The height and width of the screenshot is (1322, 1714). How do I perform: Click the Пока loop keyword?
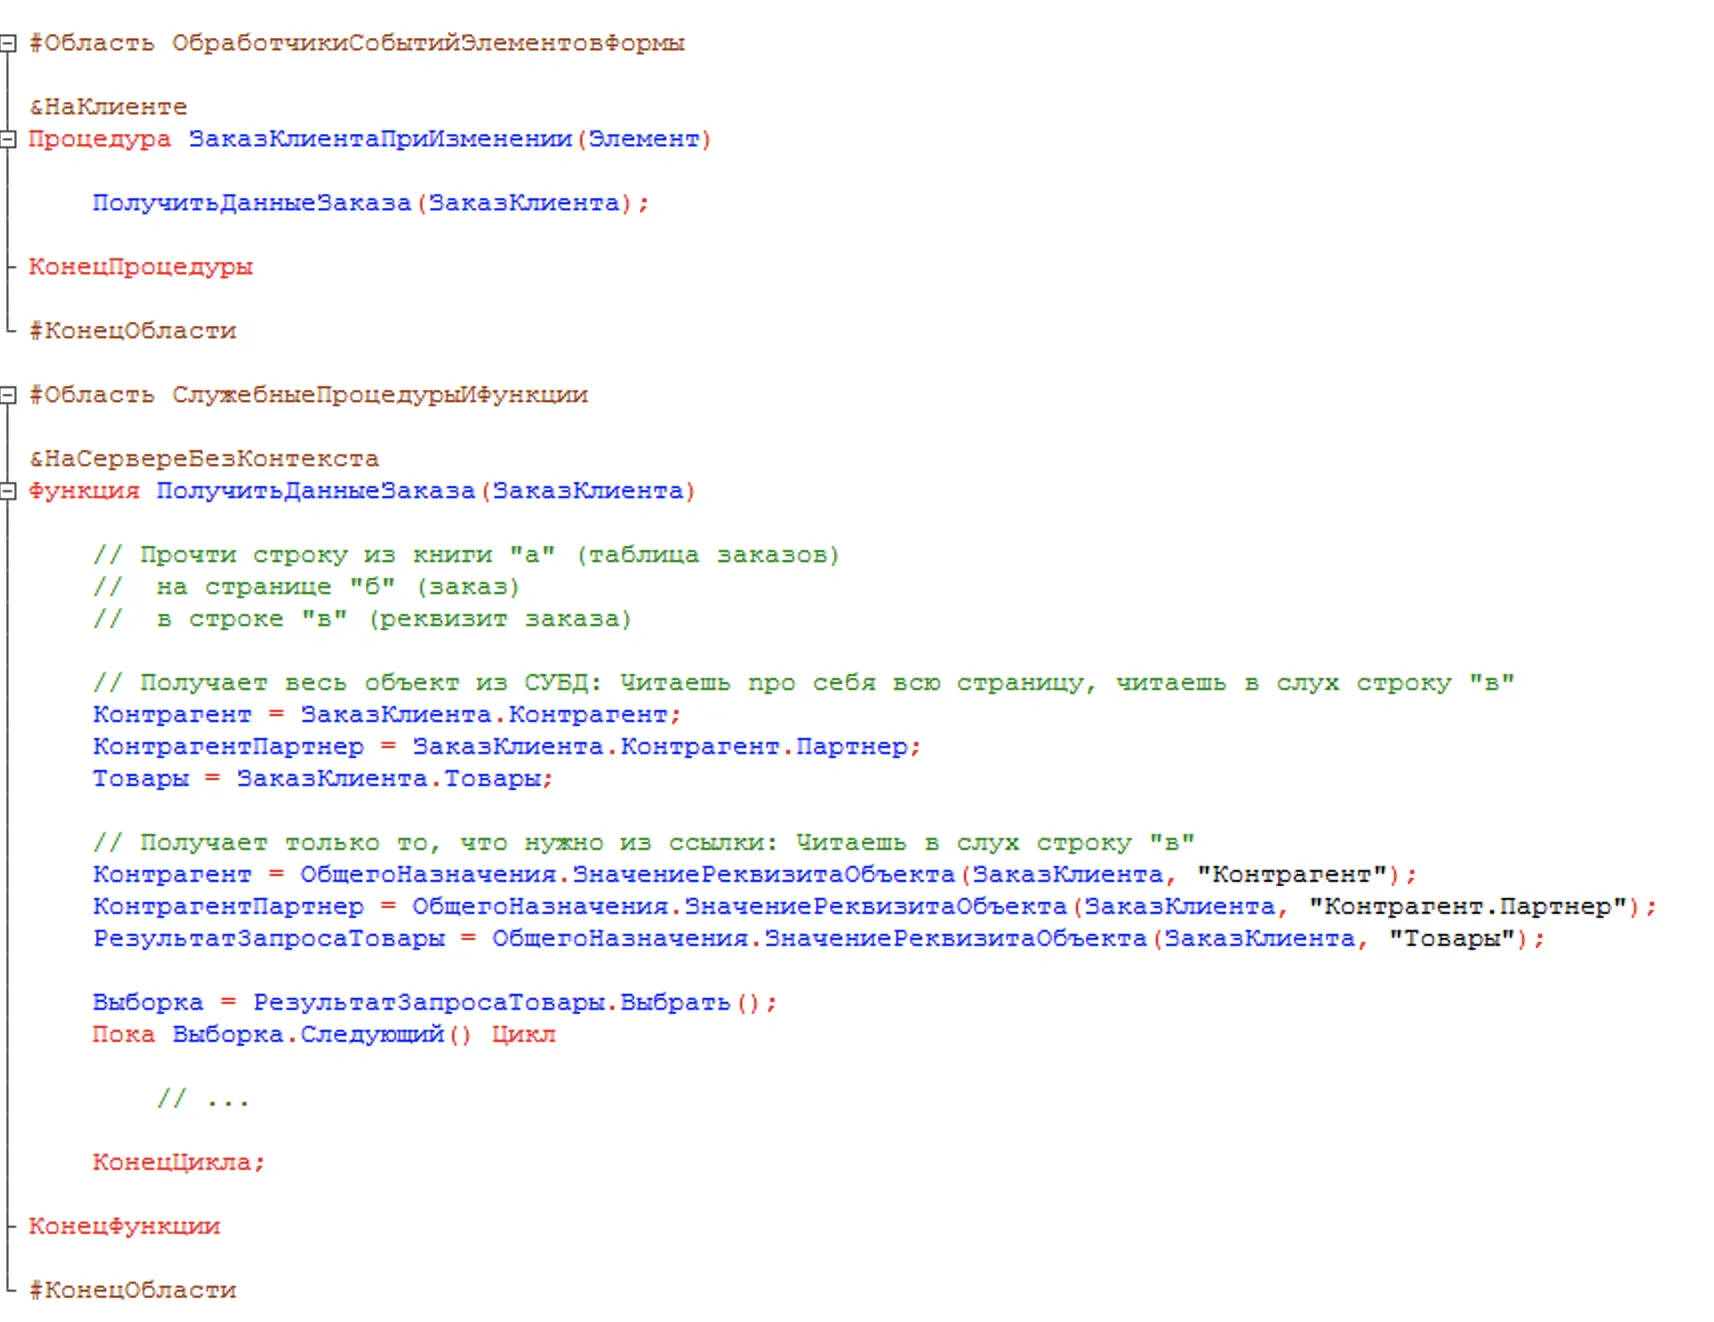tap(123, 1035)
